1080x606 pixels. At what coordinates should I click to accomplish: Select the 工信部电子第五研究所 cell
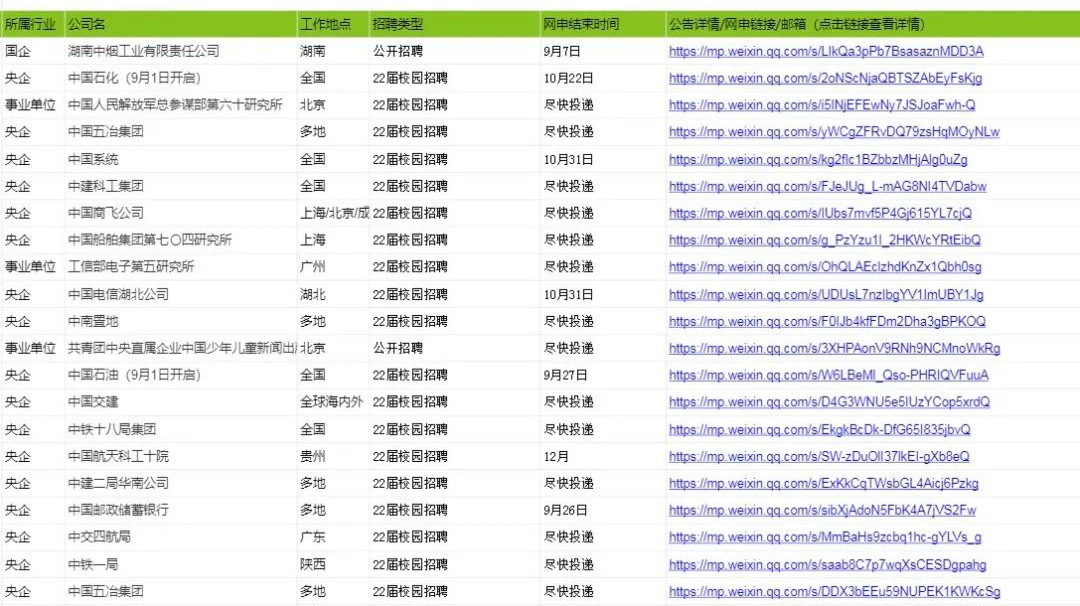pos(180,267)
